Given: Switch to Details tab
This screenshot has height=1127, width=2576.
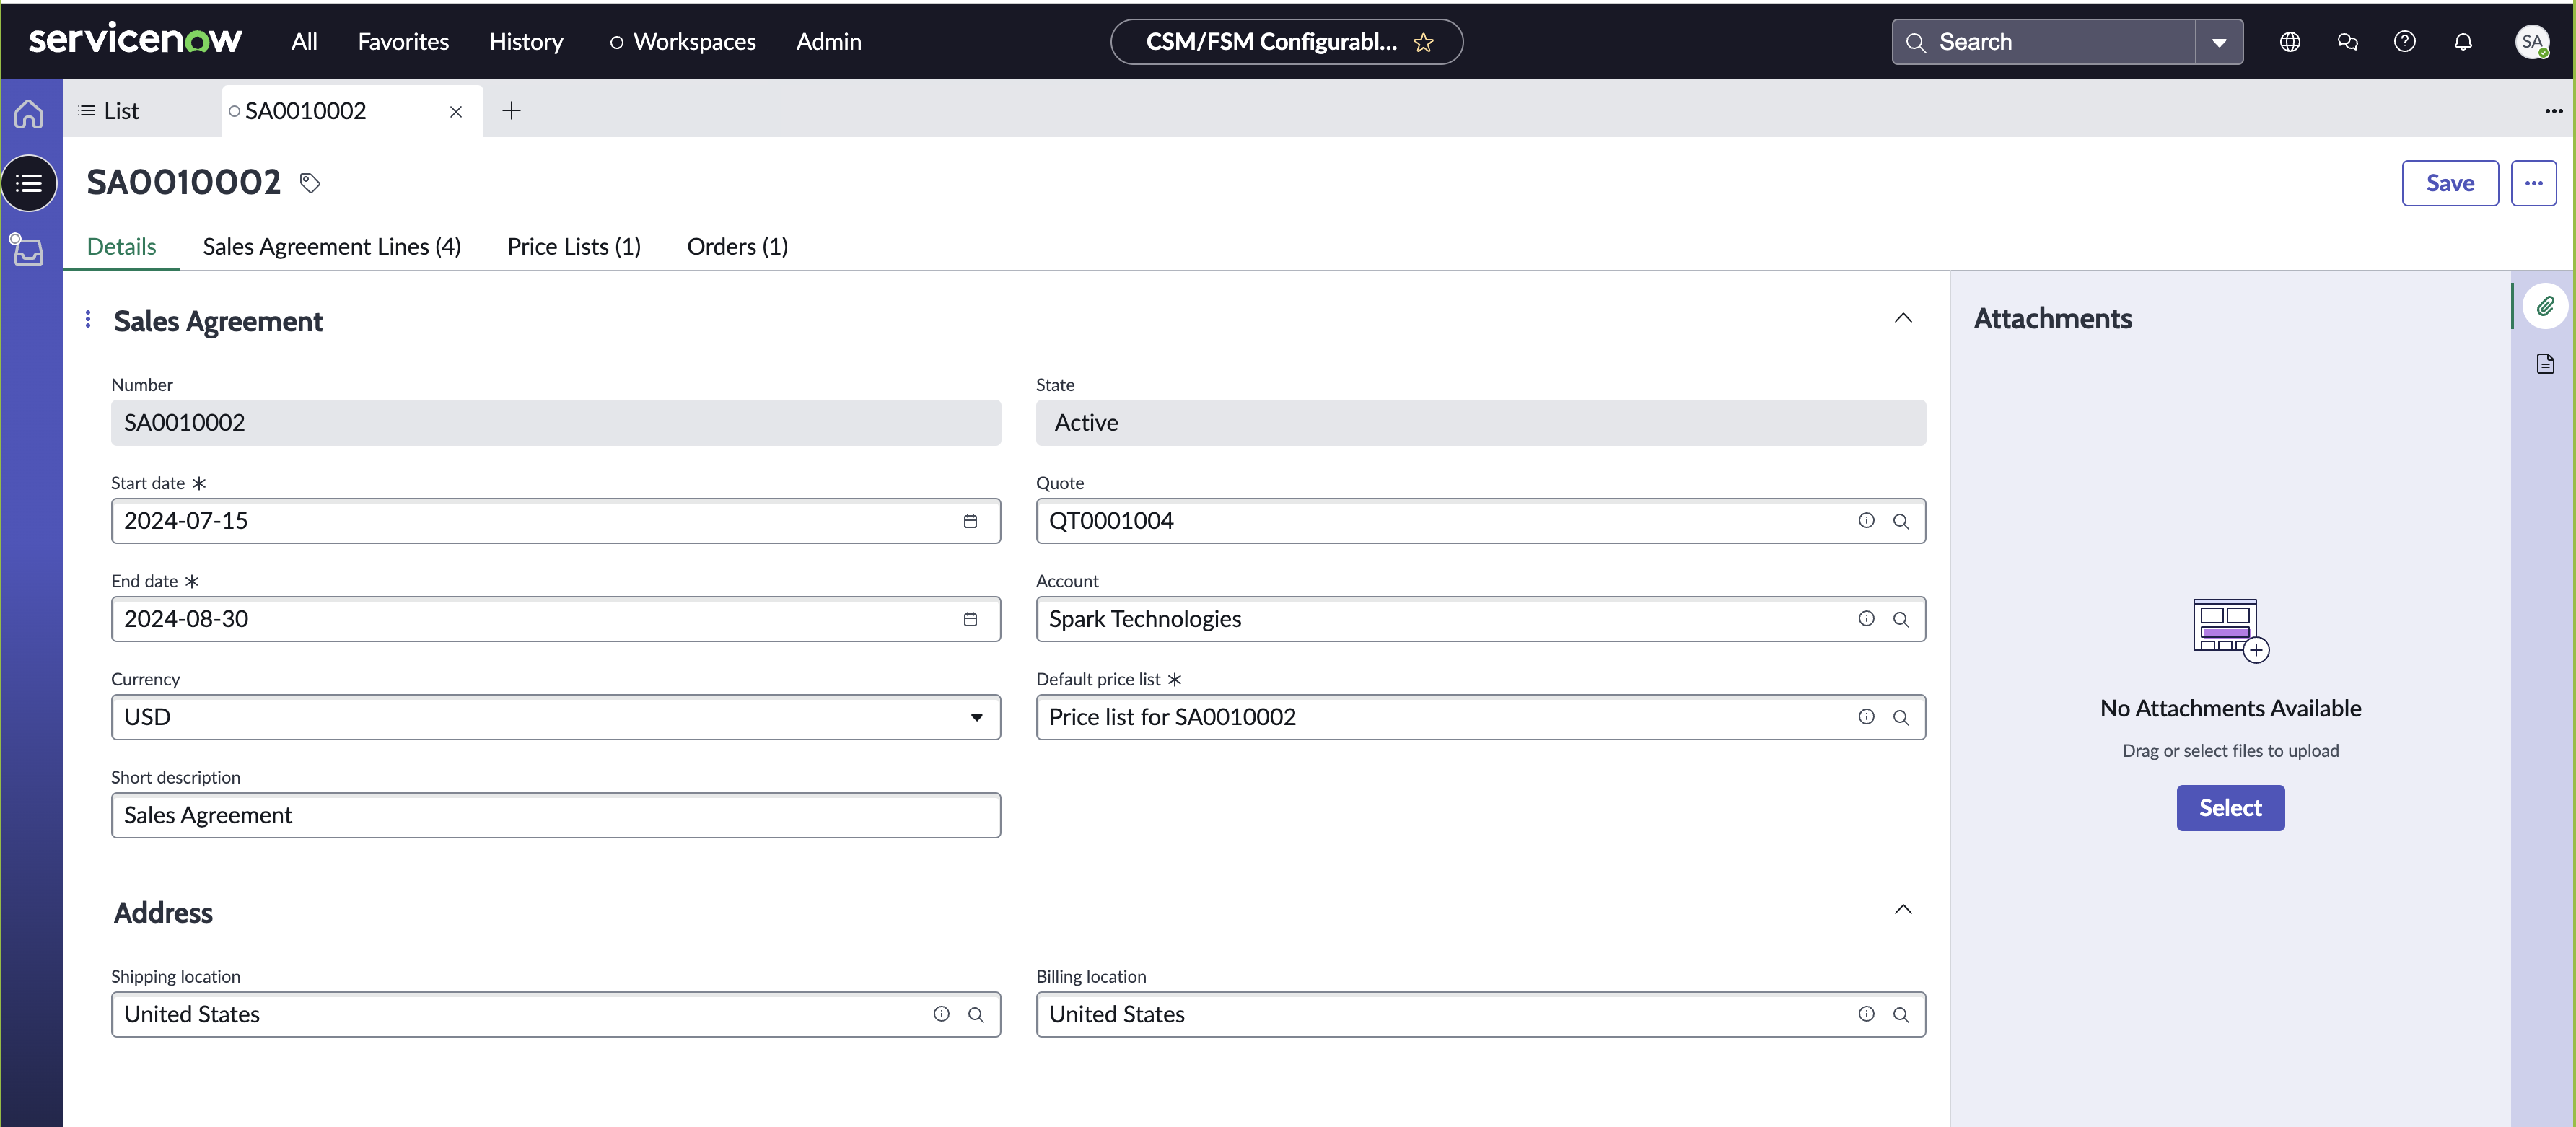Looking at the screenshot, I should coord(121,246).
